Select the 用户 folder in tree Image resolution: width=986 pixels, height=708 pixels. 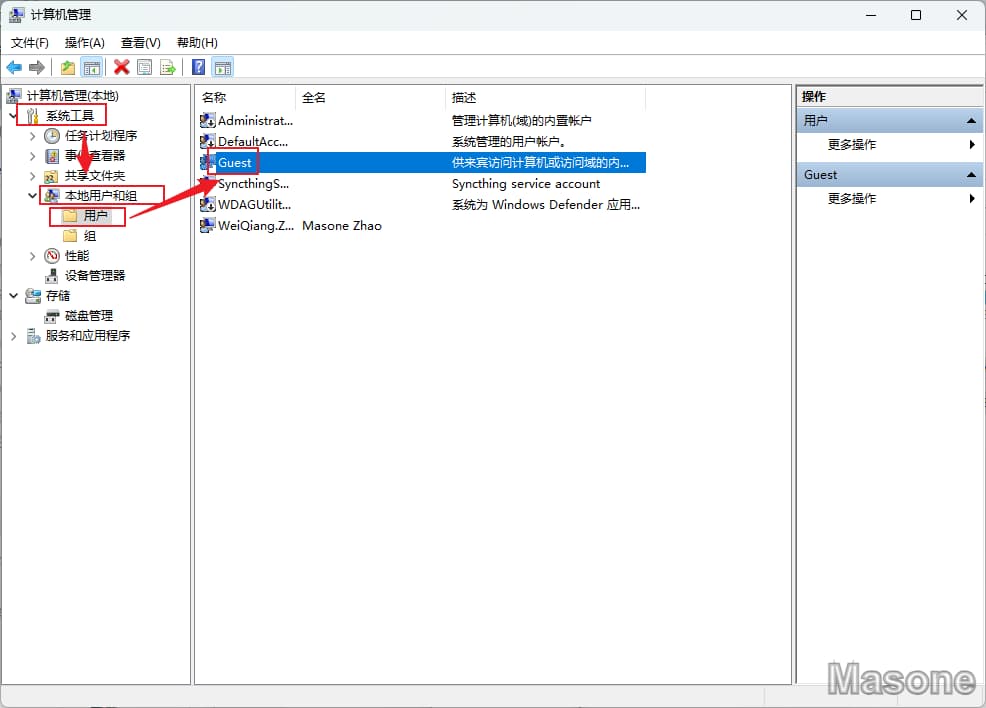95,216
